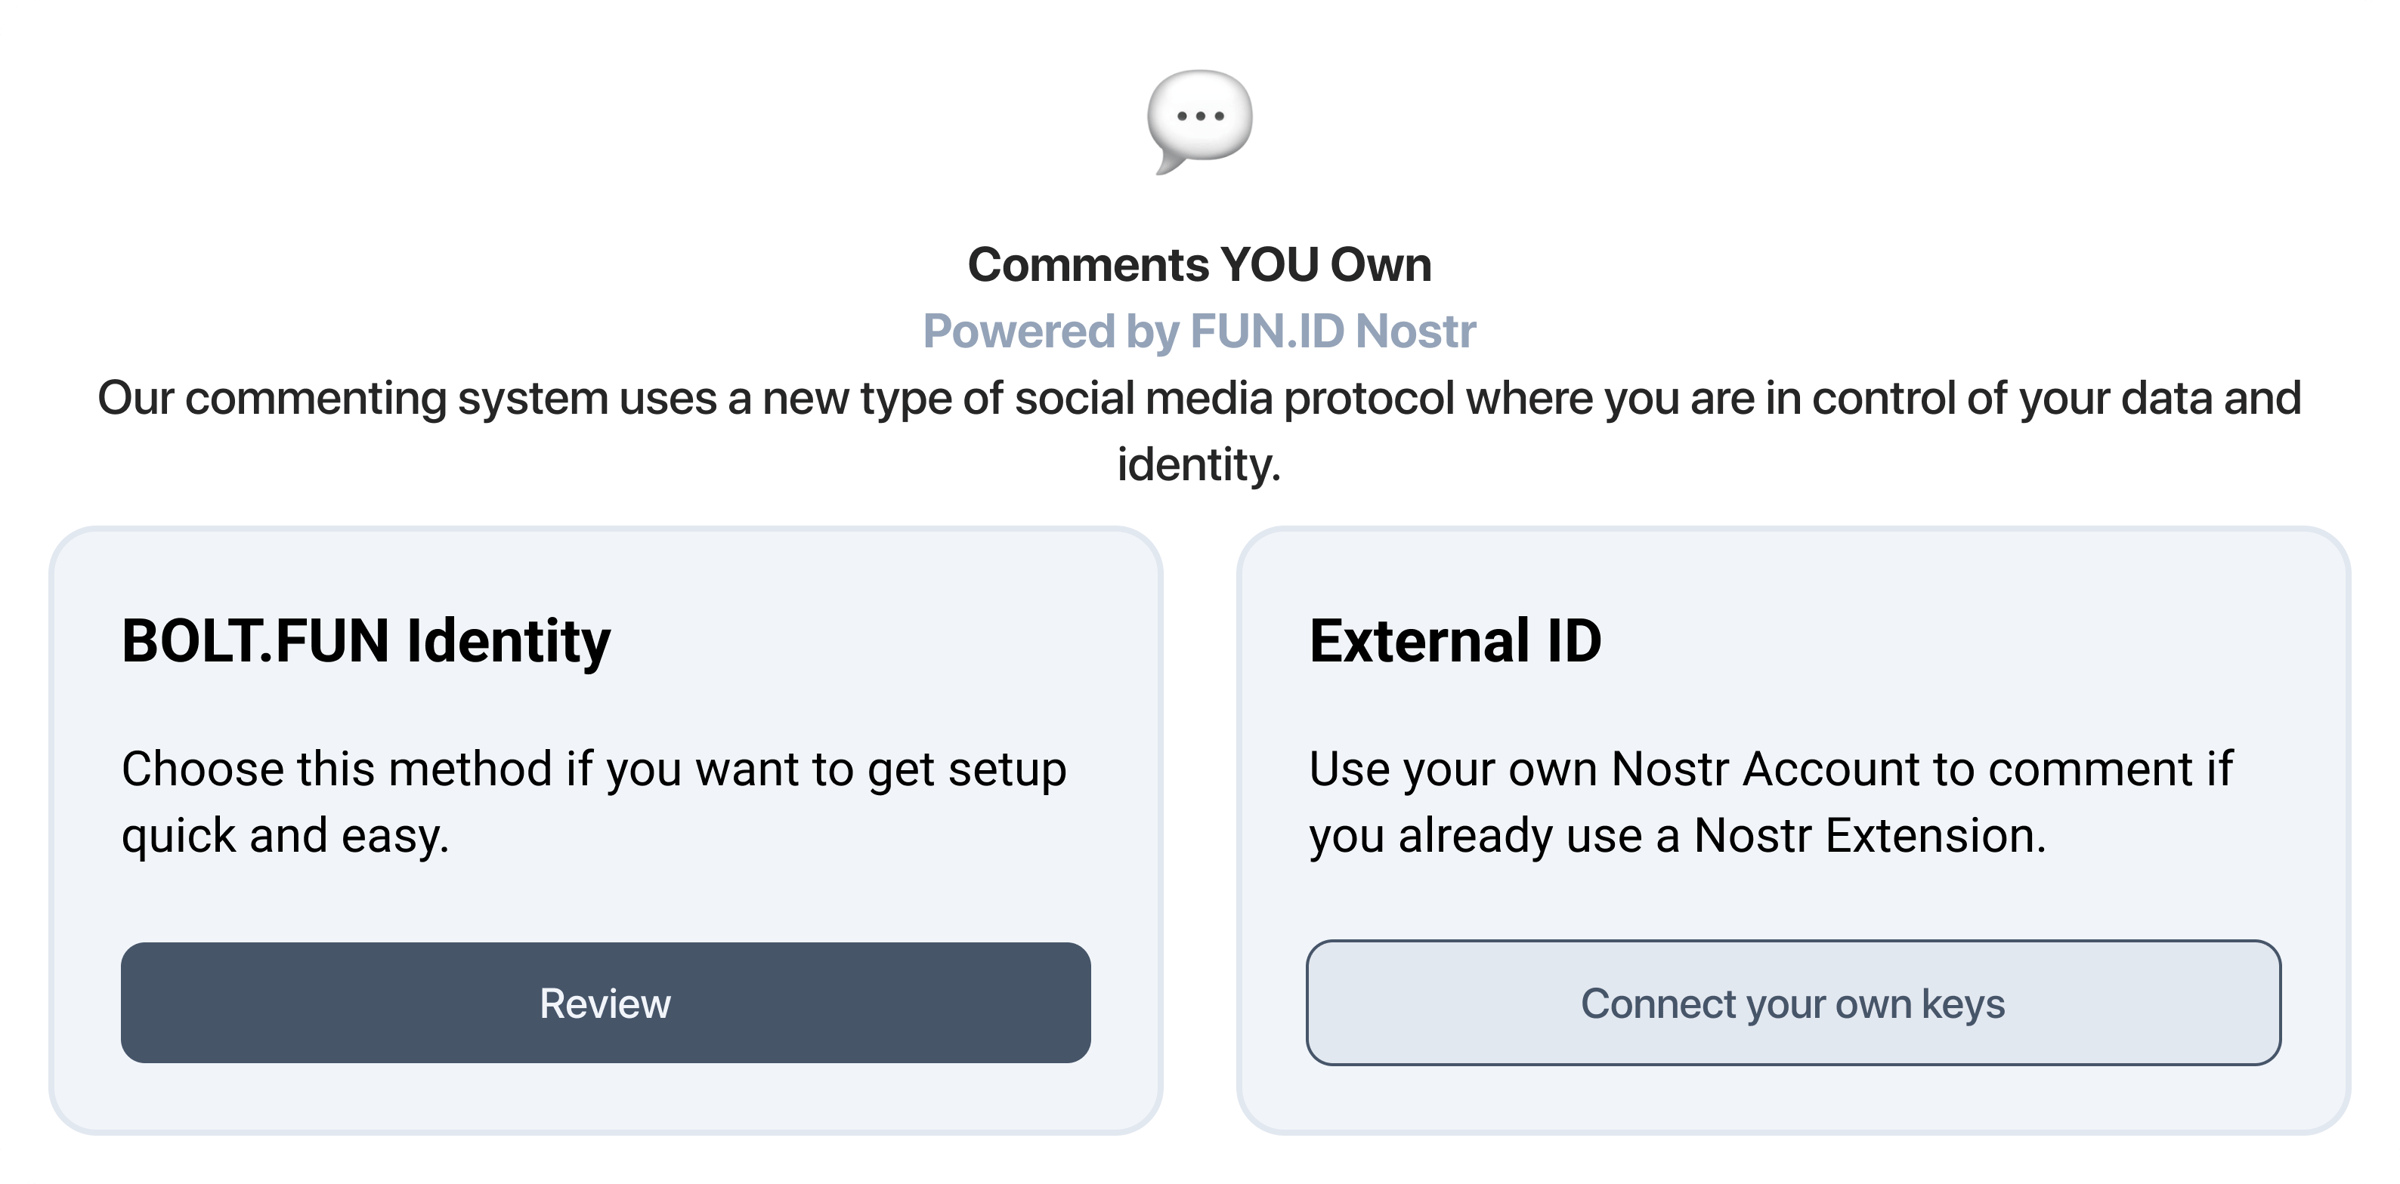
Task: Click the Comments YOU Own heading
Action: [x=1199, y=265]
